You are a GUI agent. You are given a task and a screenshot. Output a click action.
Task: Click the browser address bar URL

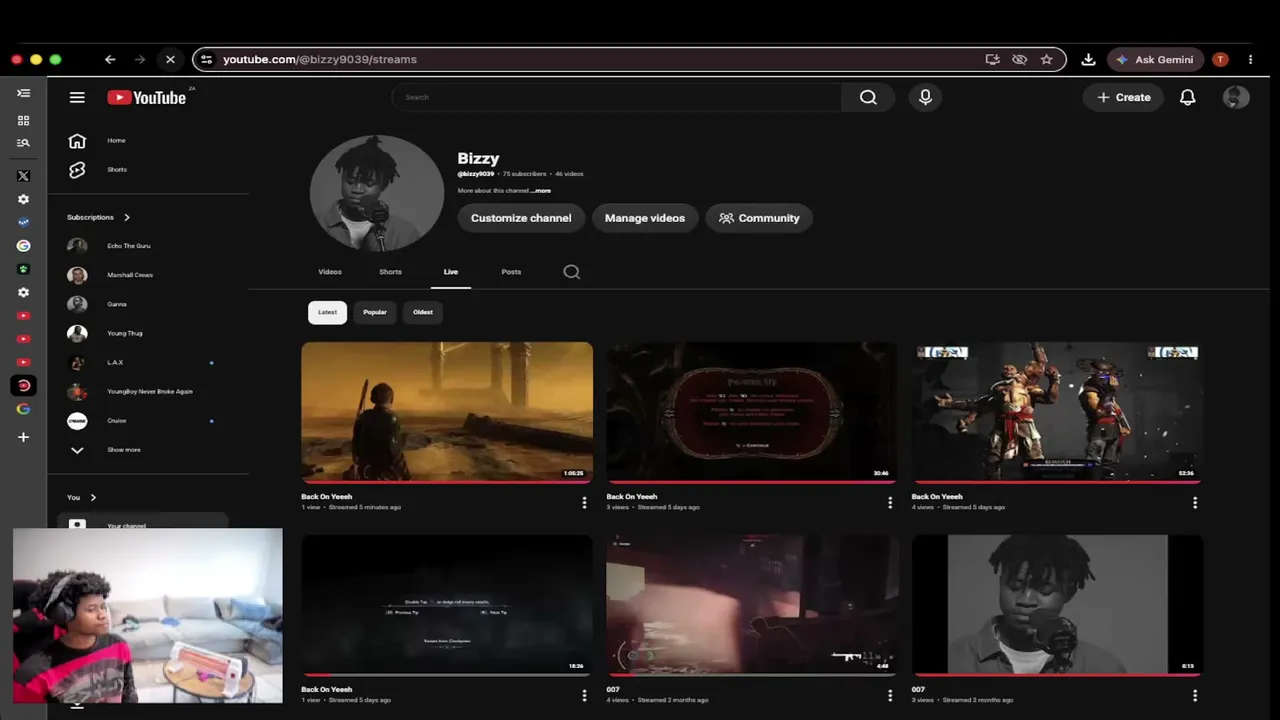pos(320,60)
